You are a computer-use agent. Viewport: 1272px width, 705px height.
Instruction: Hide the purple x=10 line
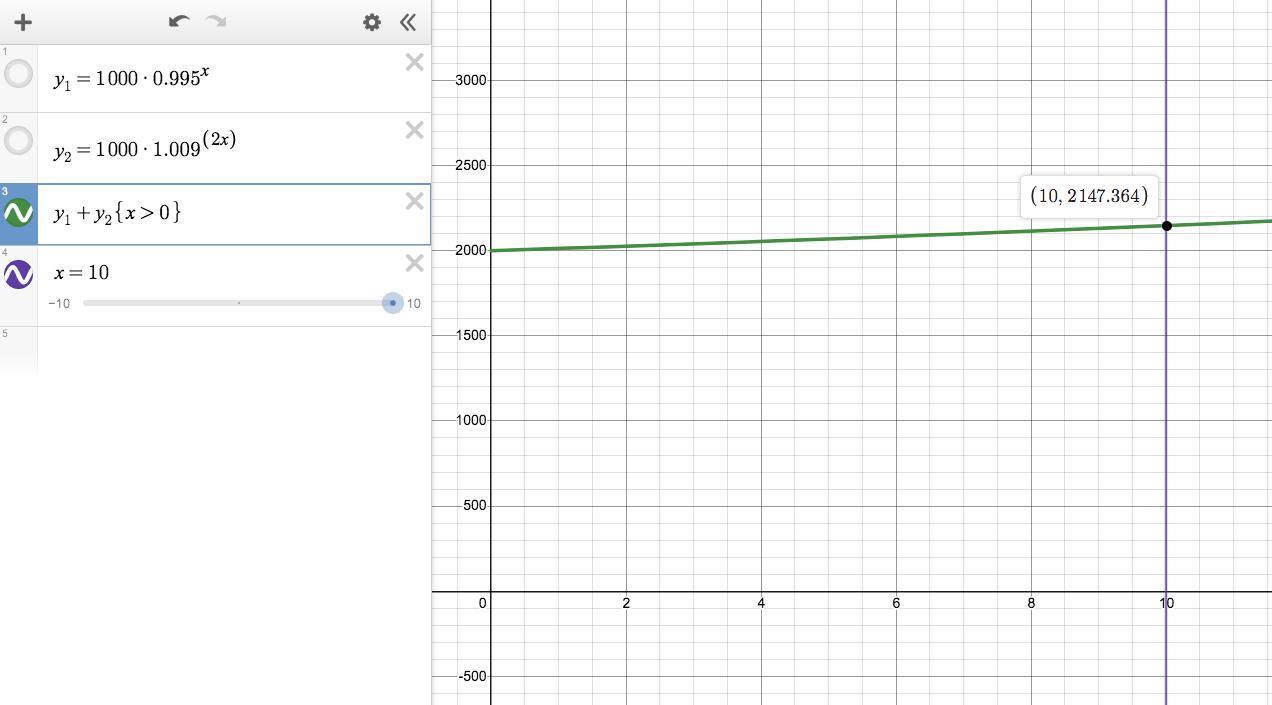click(19, 274)
